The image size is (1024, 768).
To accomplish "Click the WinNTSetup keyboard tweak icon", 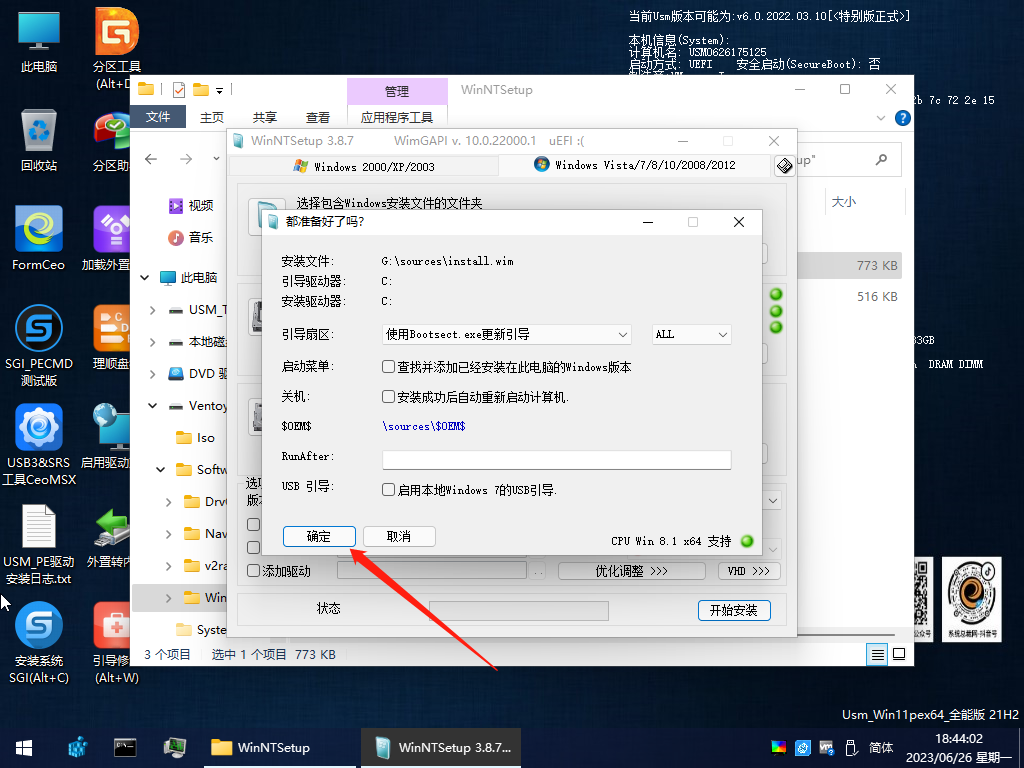I will [784, 166].
